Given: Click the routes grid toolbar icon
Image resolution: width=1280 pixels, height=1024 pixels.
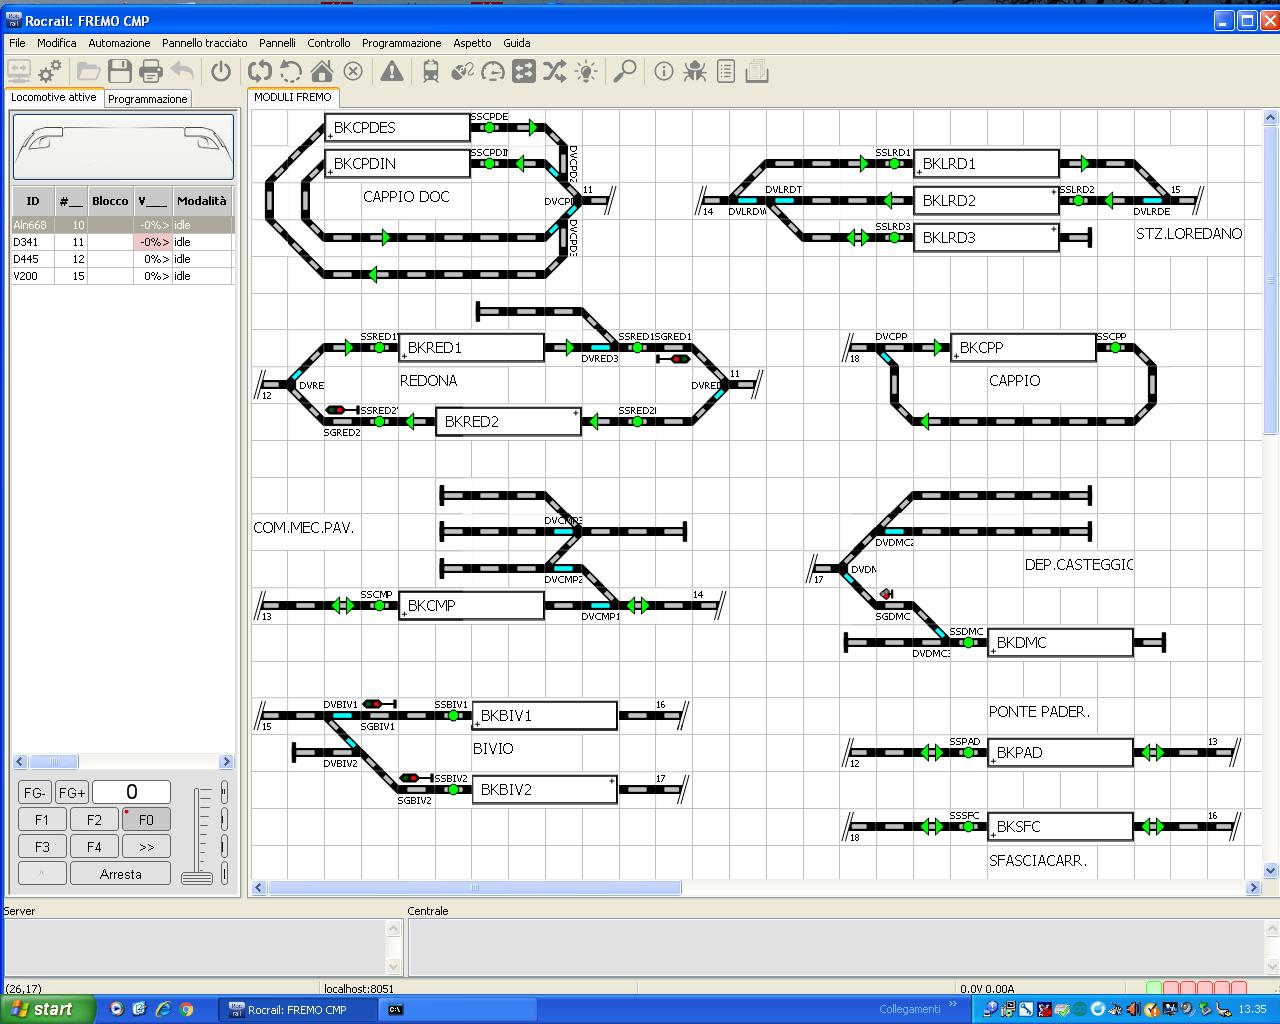Looking at the screenshot, I should 524,71.
